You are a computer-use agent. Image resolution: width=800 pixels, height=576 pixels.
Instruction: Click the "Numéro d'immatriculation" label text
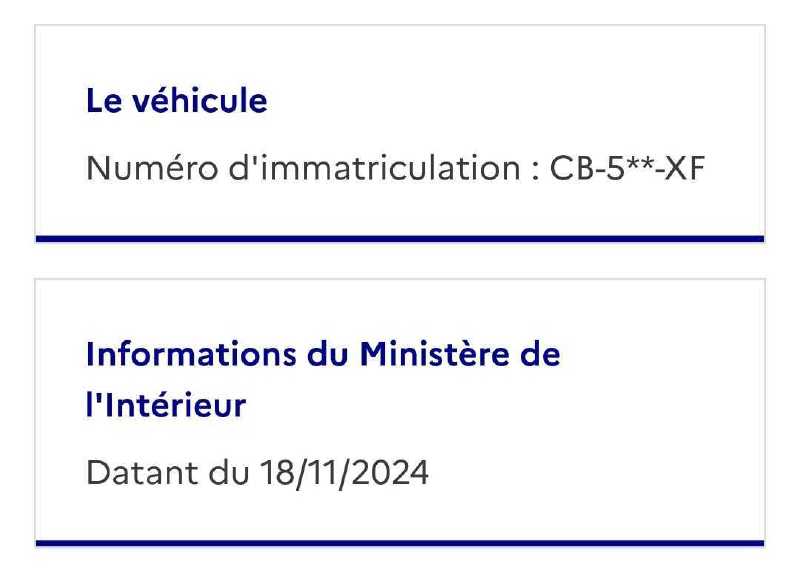[303, 168]
